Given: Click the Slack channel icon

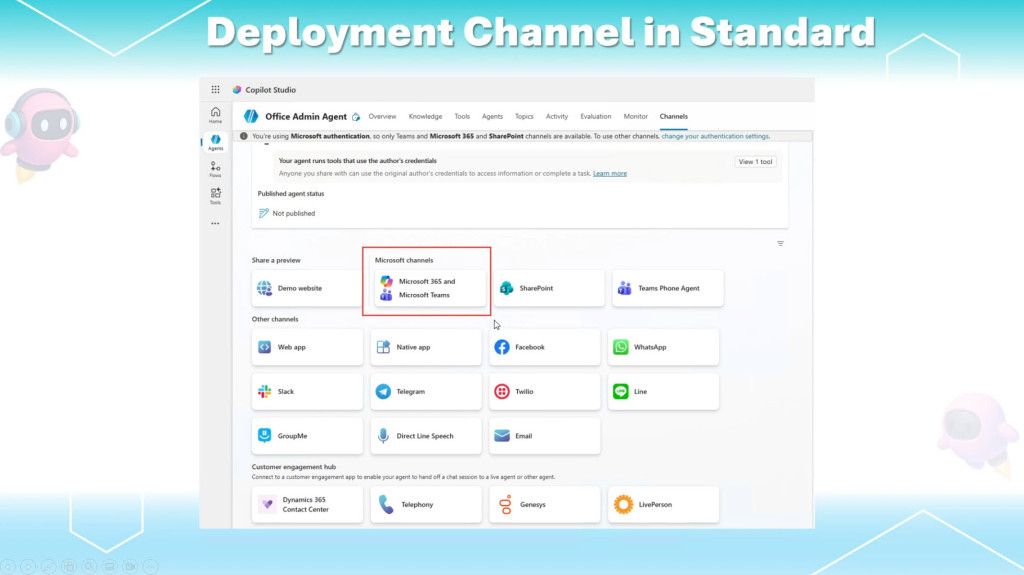Looking at the screenshot, I should pyautogui.click(x=264, y=391).
